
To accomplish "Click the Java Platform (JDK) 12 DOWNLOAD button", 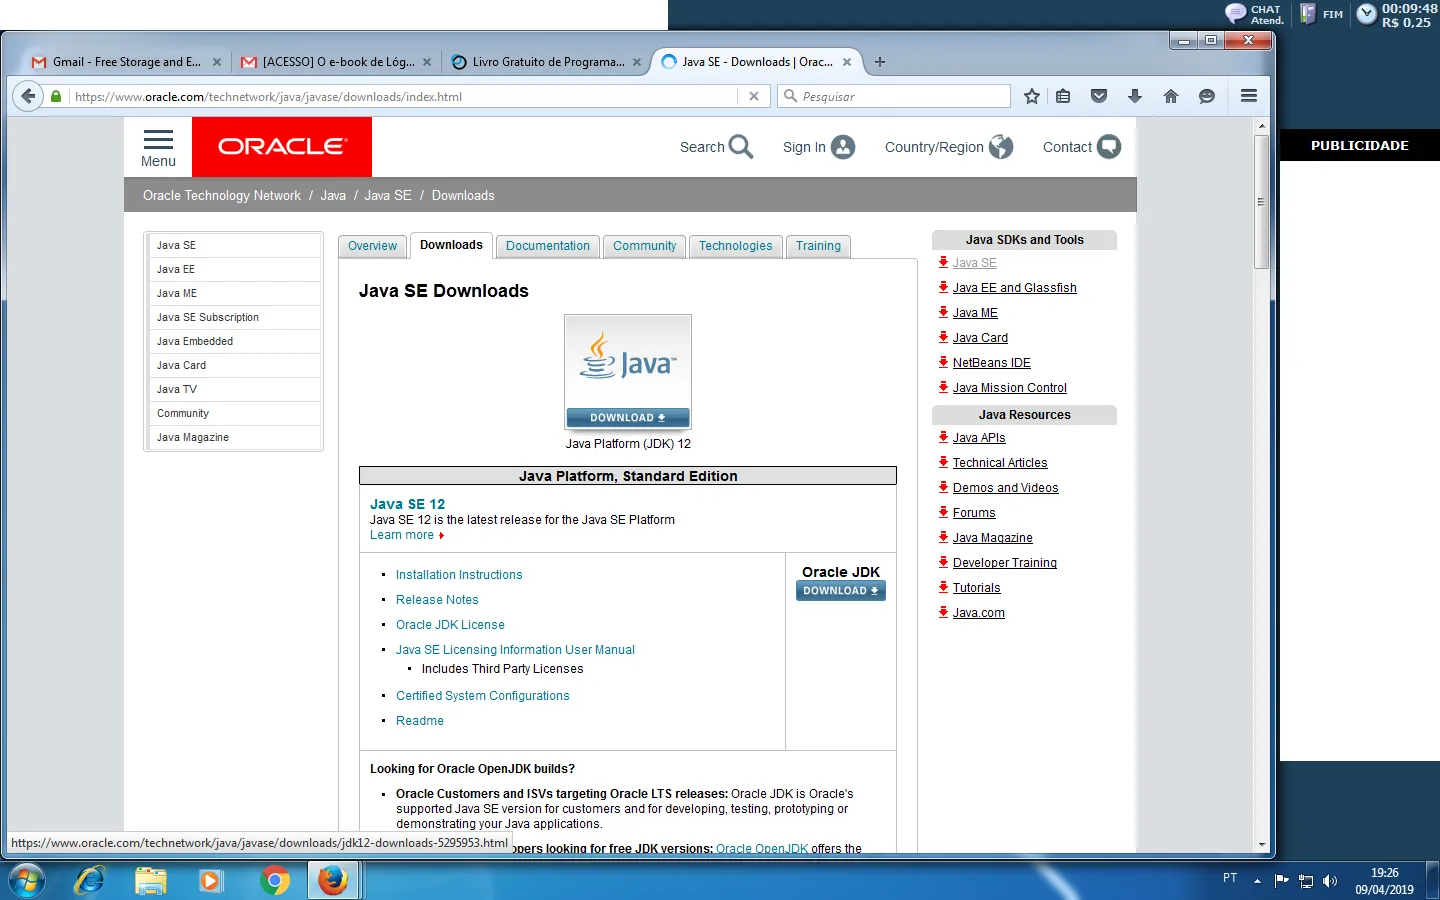I will click(628, 418).
